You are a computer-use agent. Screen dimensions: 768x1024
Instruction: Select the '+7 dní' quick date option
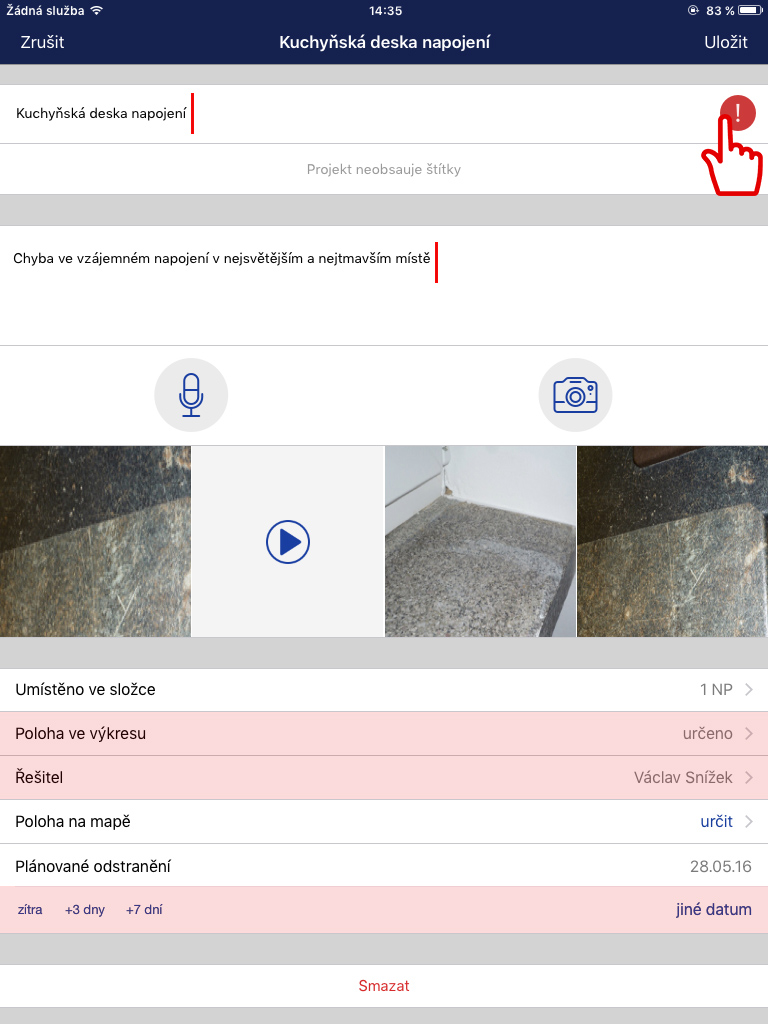144,909
